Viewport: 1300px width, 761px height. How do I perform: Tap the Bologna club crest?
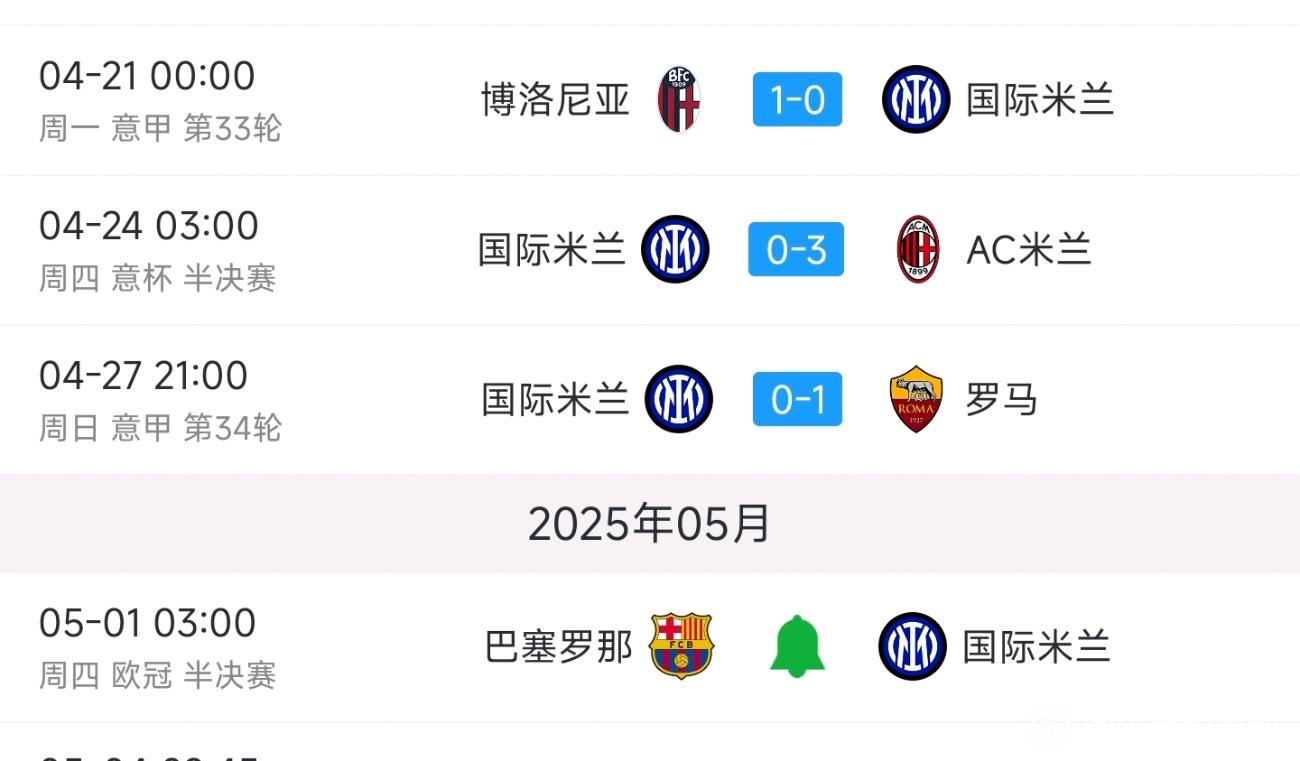679,99
